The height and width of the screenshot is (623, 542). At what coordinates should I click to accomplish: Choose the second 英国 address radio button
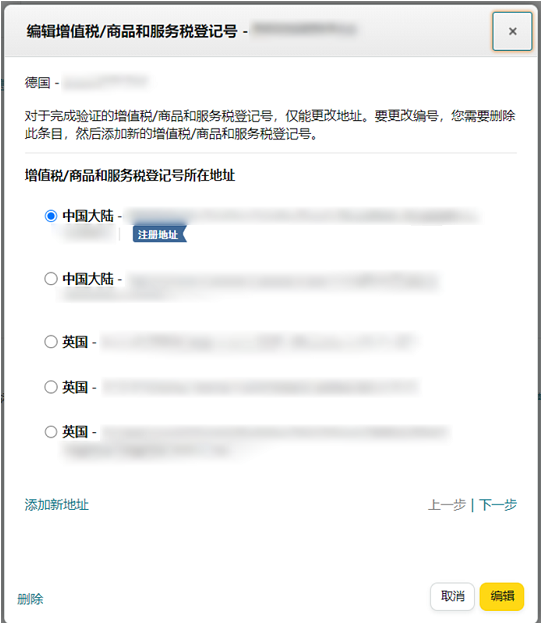tap(51, 387)
